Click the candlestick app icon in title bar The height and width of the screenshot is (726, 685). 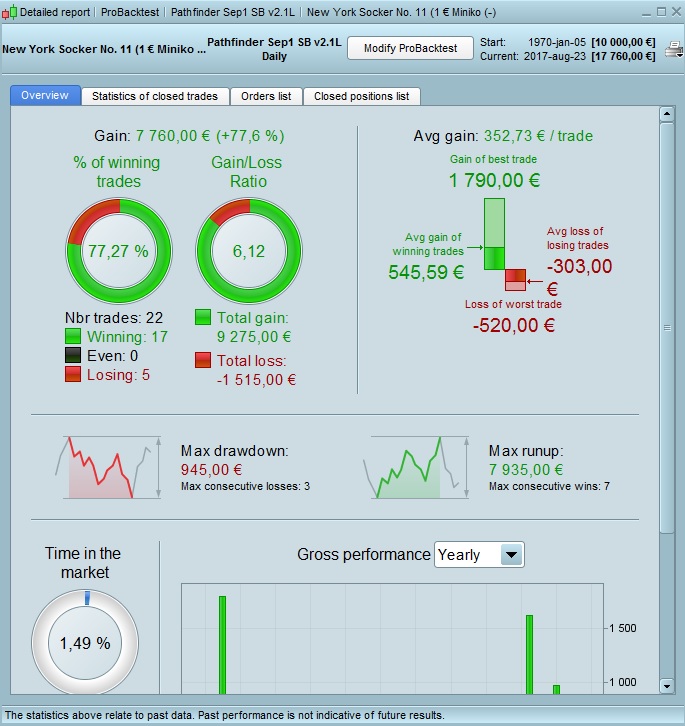pyautogui.click(x=9, y=12)
